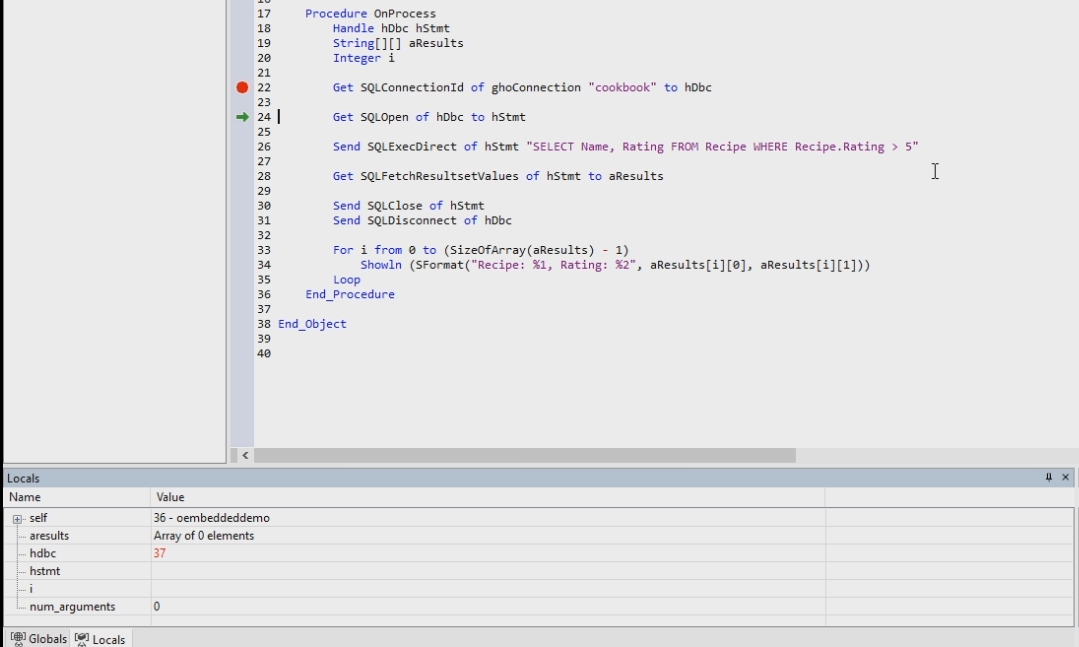The image size is (1079, 647).
Task: Remove the red breakpoint on line 22
Action: 242,88
